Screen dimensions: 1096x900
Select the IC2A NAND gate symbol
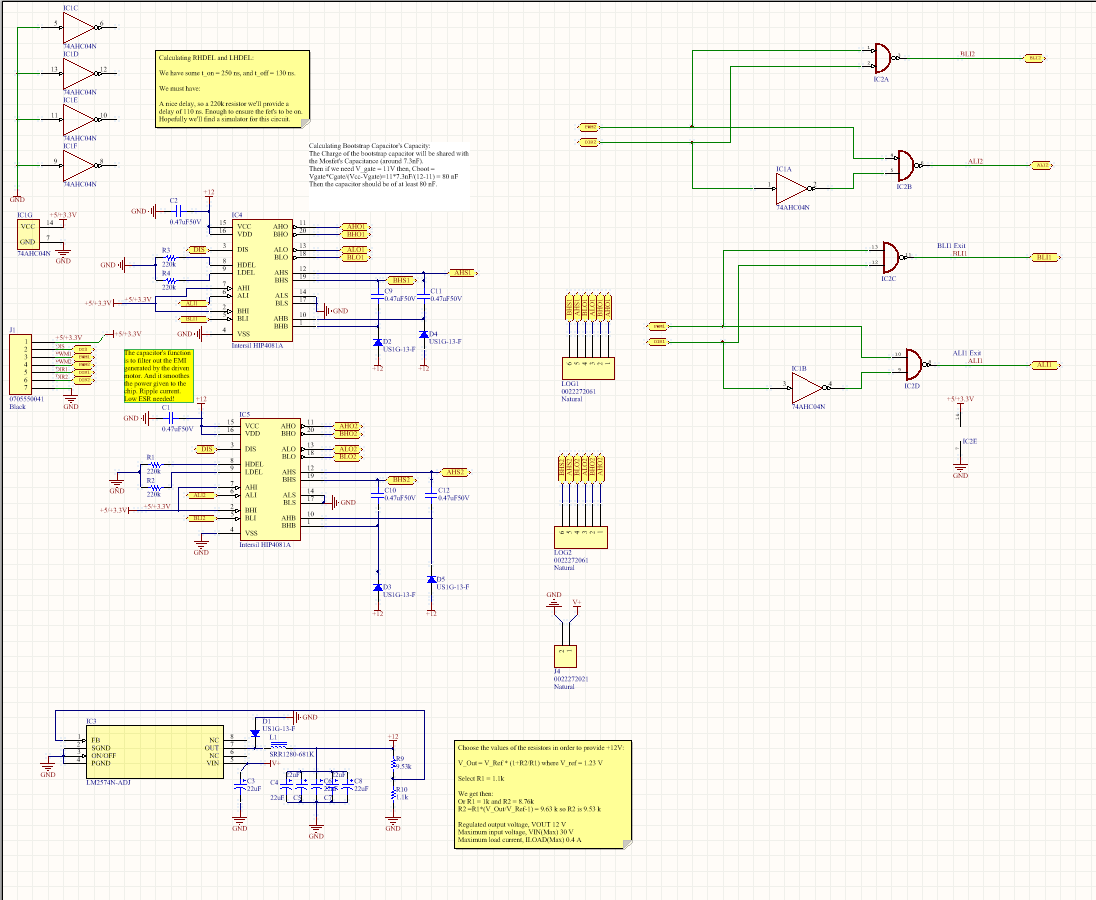click(x=882, y=58)
